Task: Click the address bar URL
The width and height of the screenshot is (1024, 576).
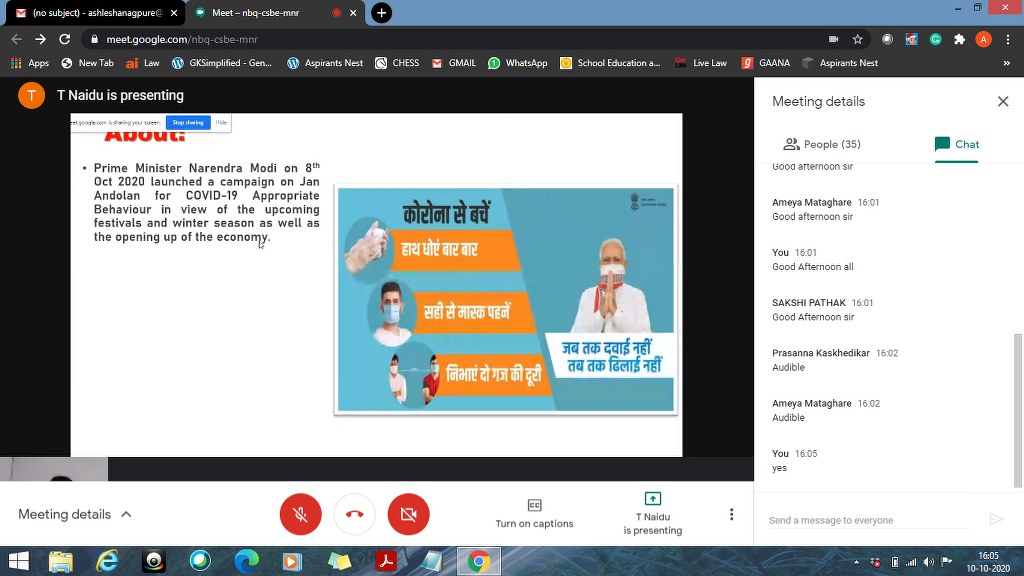Action: [182, 39]
